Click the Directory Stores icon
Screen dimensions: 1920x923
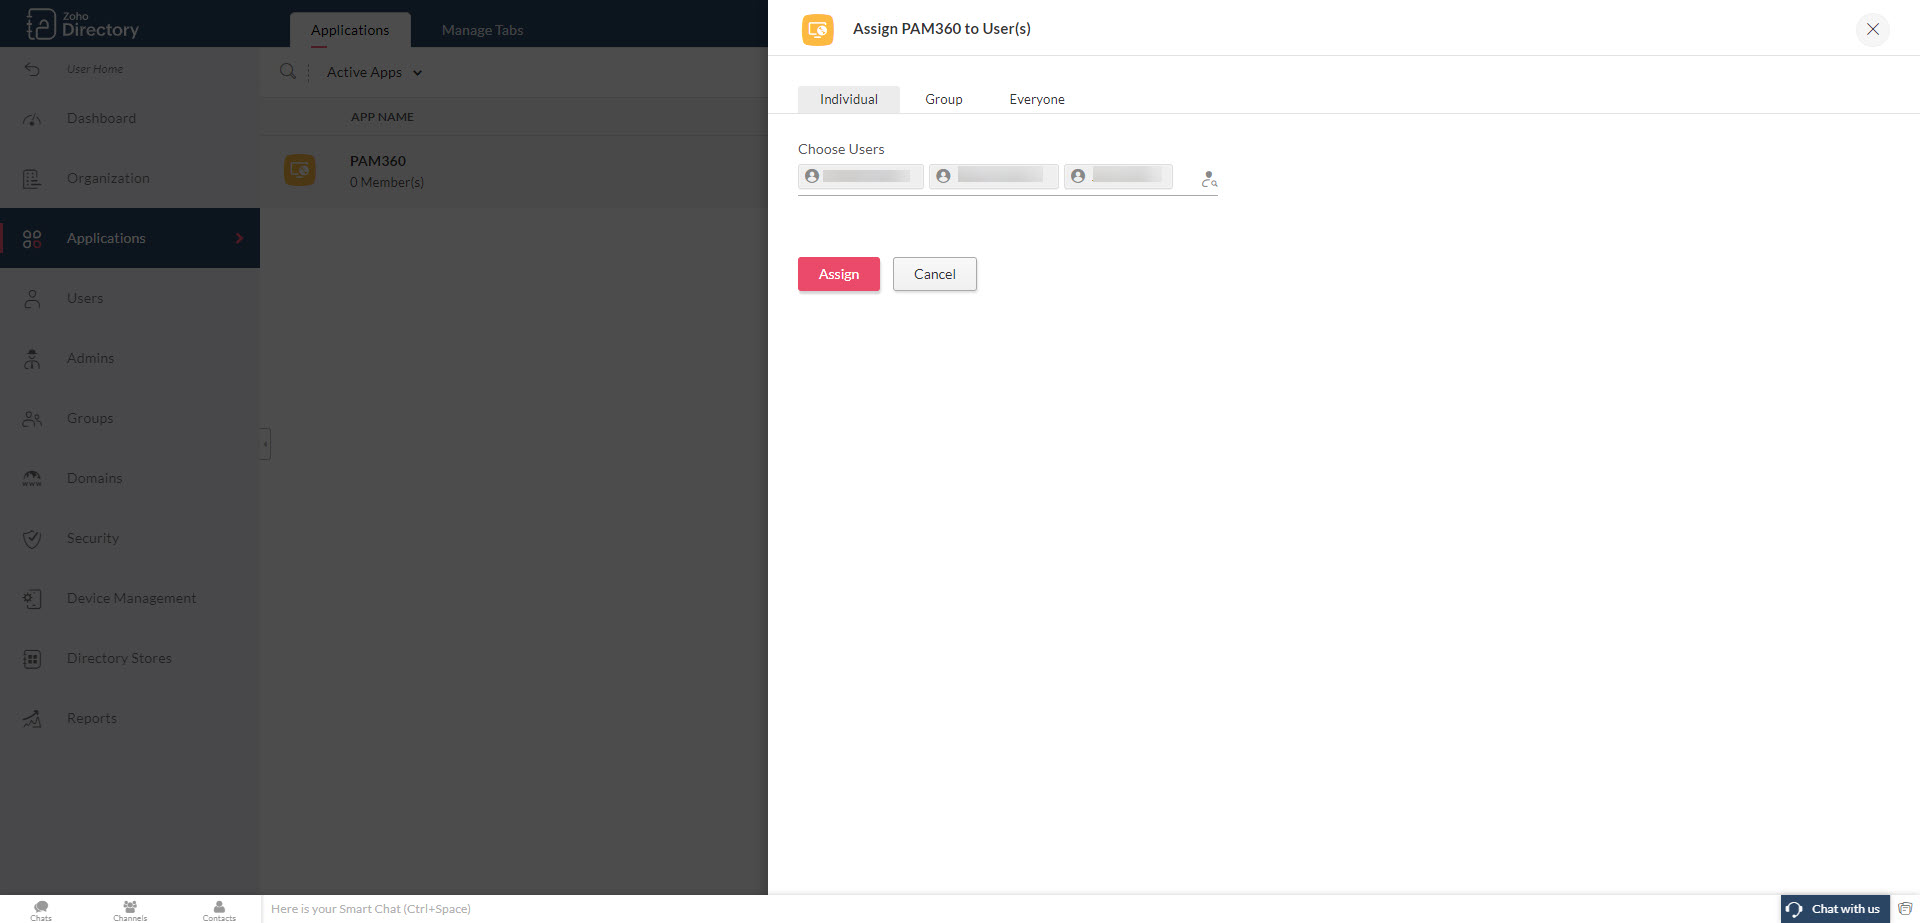[x=32, y=659]
